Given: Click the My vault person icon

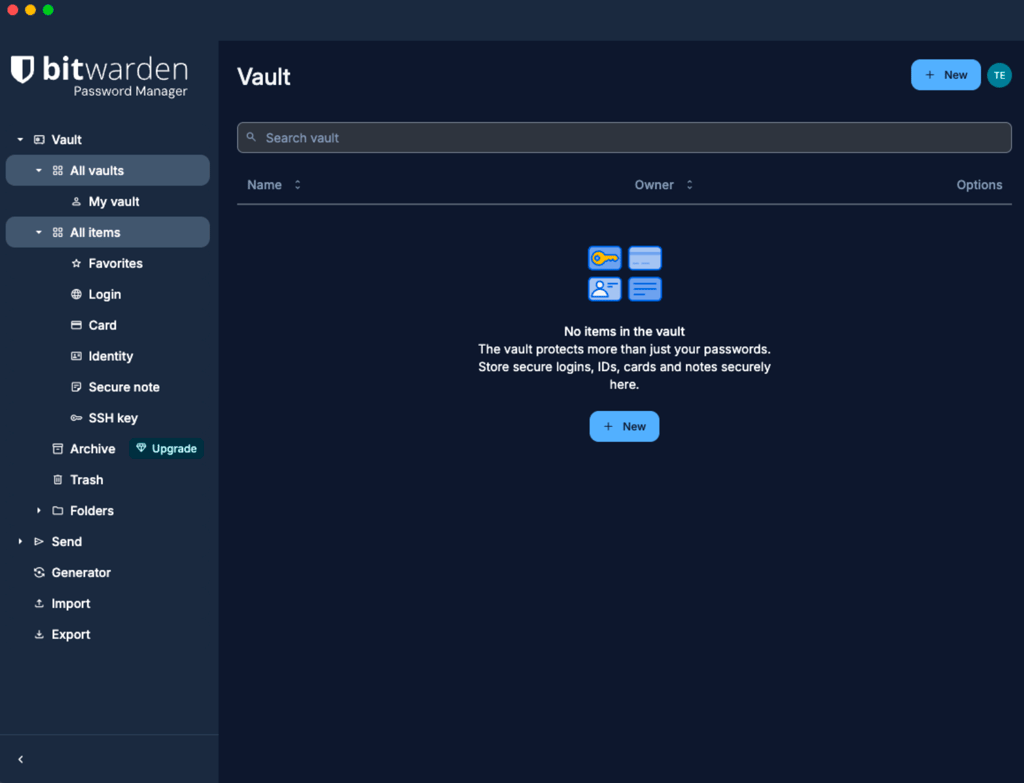Looking at the screenshot, I should click(x=76, y=202).
